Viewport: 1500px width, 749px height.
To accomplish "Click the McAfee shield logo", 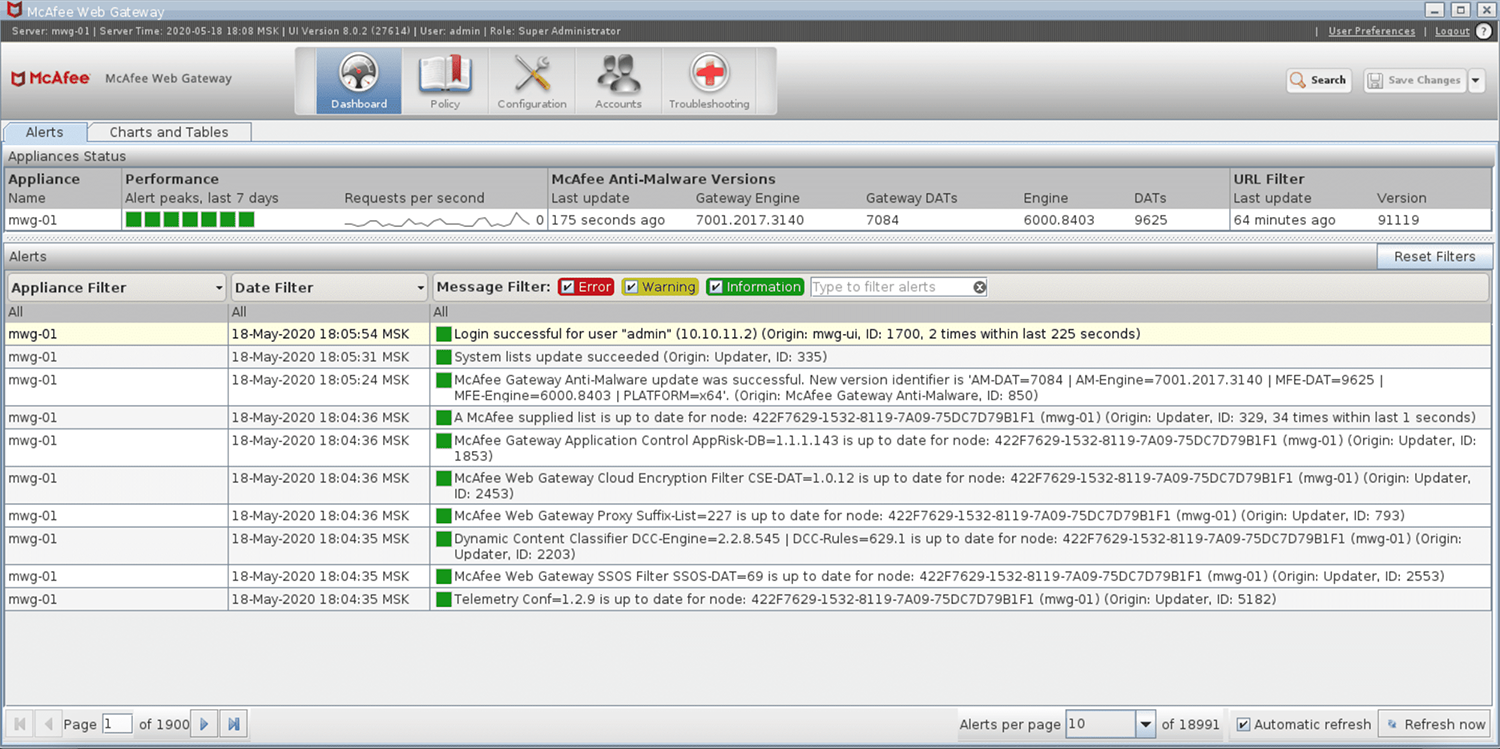I will pos(18,79).
